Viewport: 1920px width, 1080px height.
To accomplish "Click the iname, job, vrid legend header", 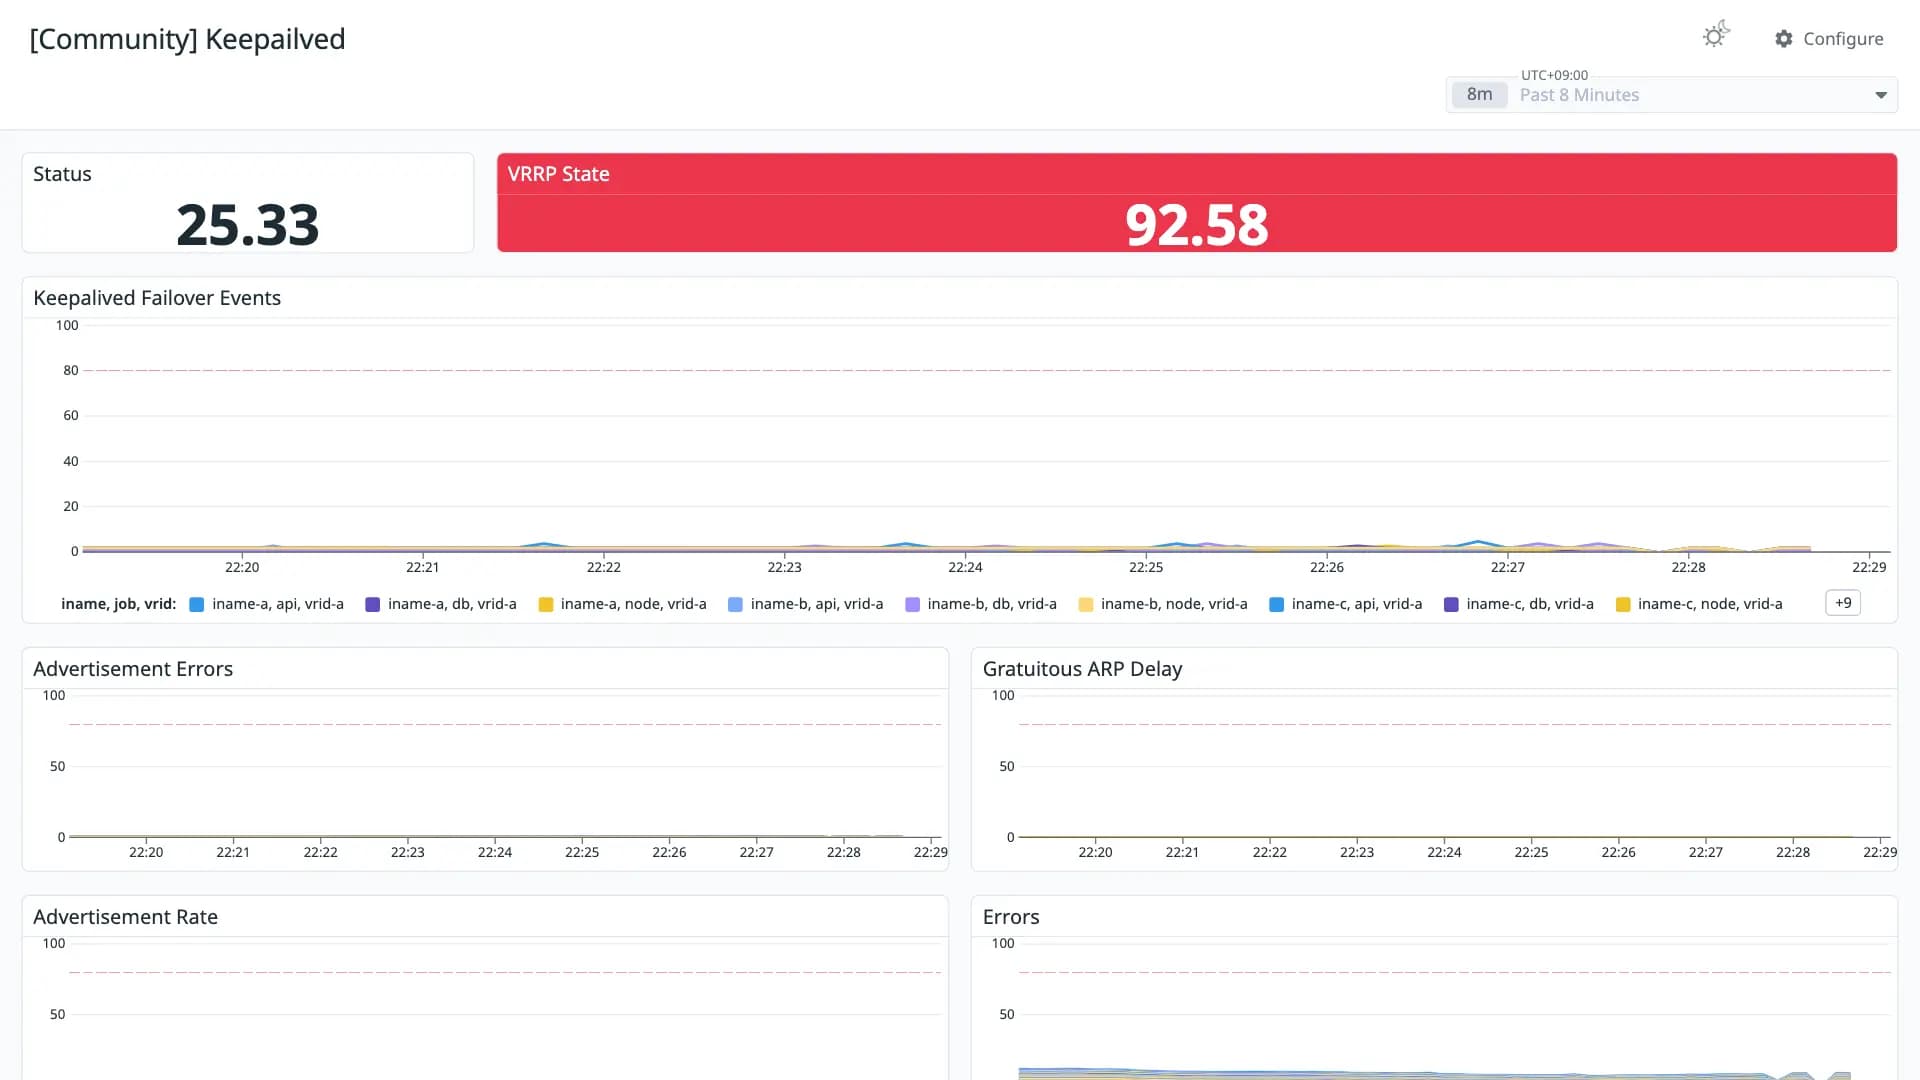I will point(118,604).
